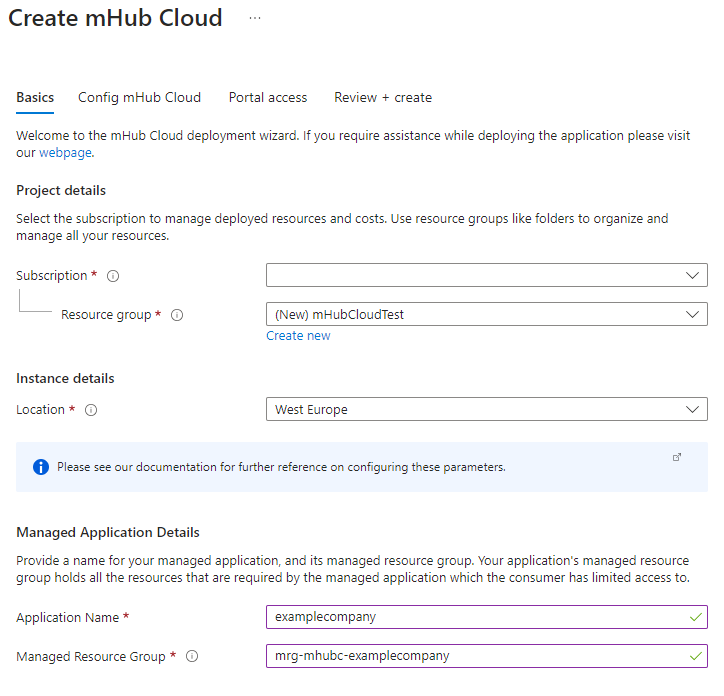Click the Subscription field label
Image resolution: width=724 pixels, height=696 pixels.
click(52, 276)
